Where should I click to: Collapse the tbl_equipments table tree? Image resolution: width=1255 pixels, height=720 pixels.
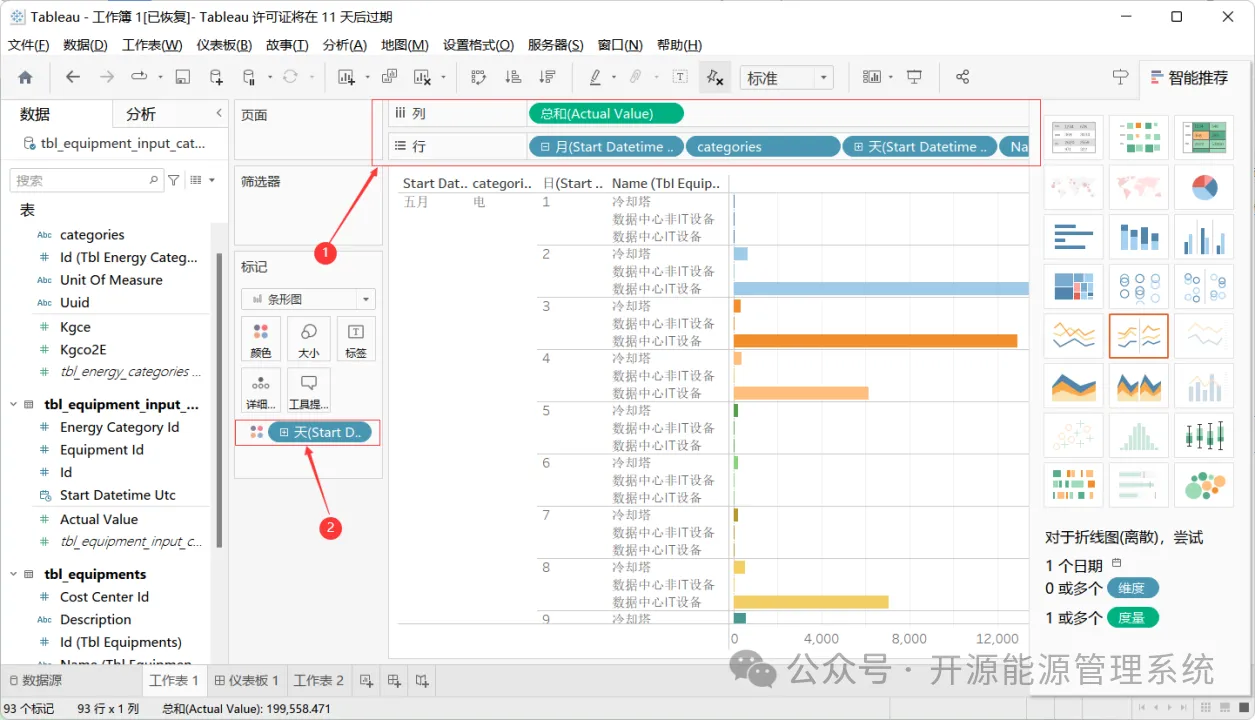[14, 574]
